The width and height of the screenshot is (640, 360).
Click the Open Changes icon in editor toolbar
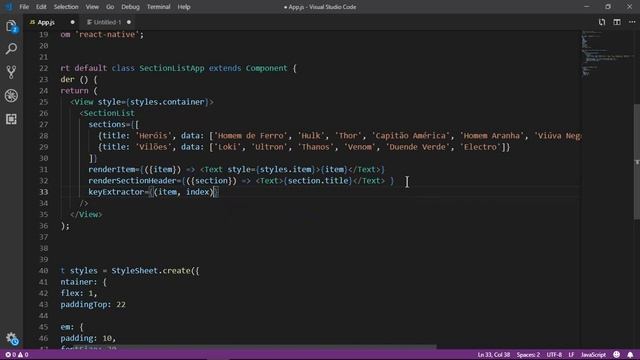click(602, 22)
